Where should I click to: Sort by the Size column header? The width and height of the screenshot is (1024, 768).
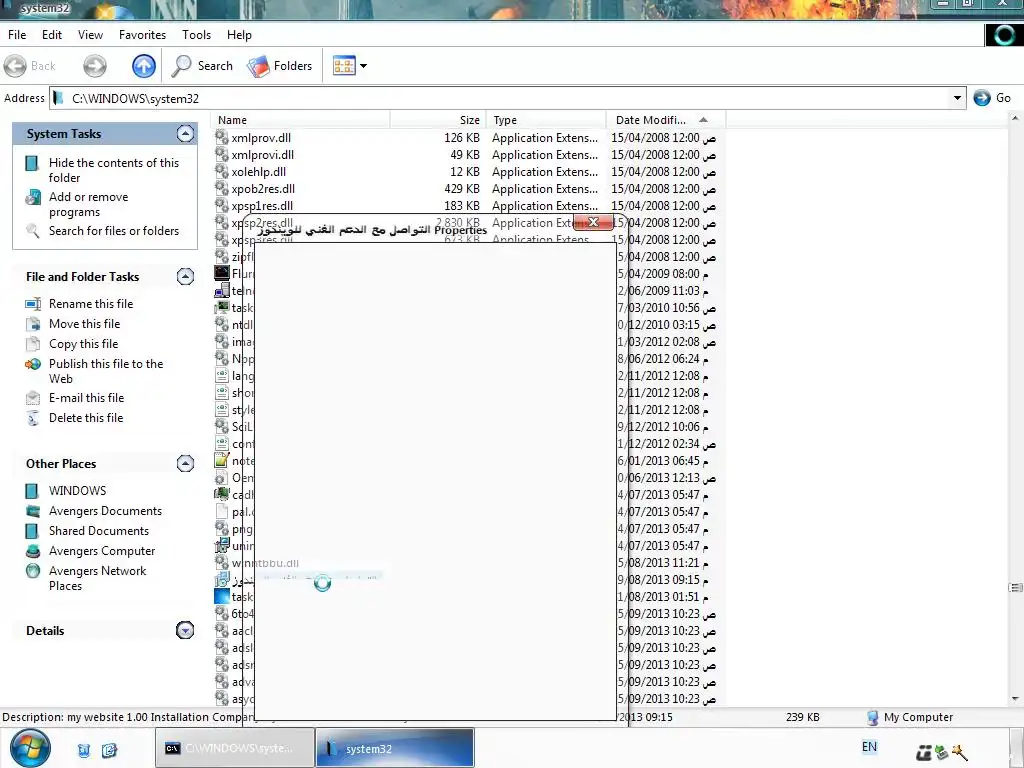tap(438, 120)
